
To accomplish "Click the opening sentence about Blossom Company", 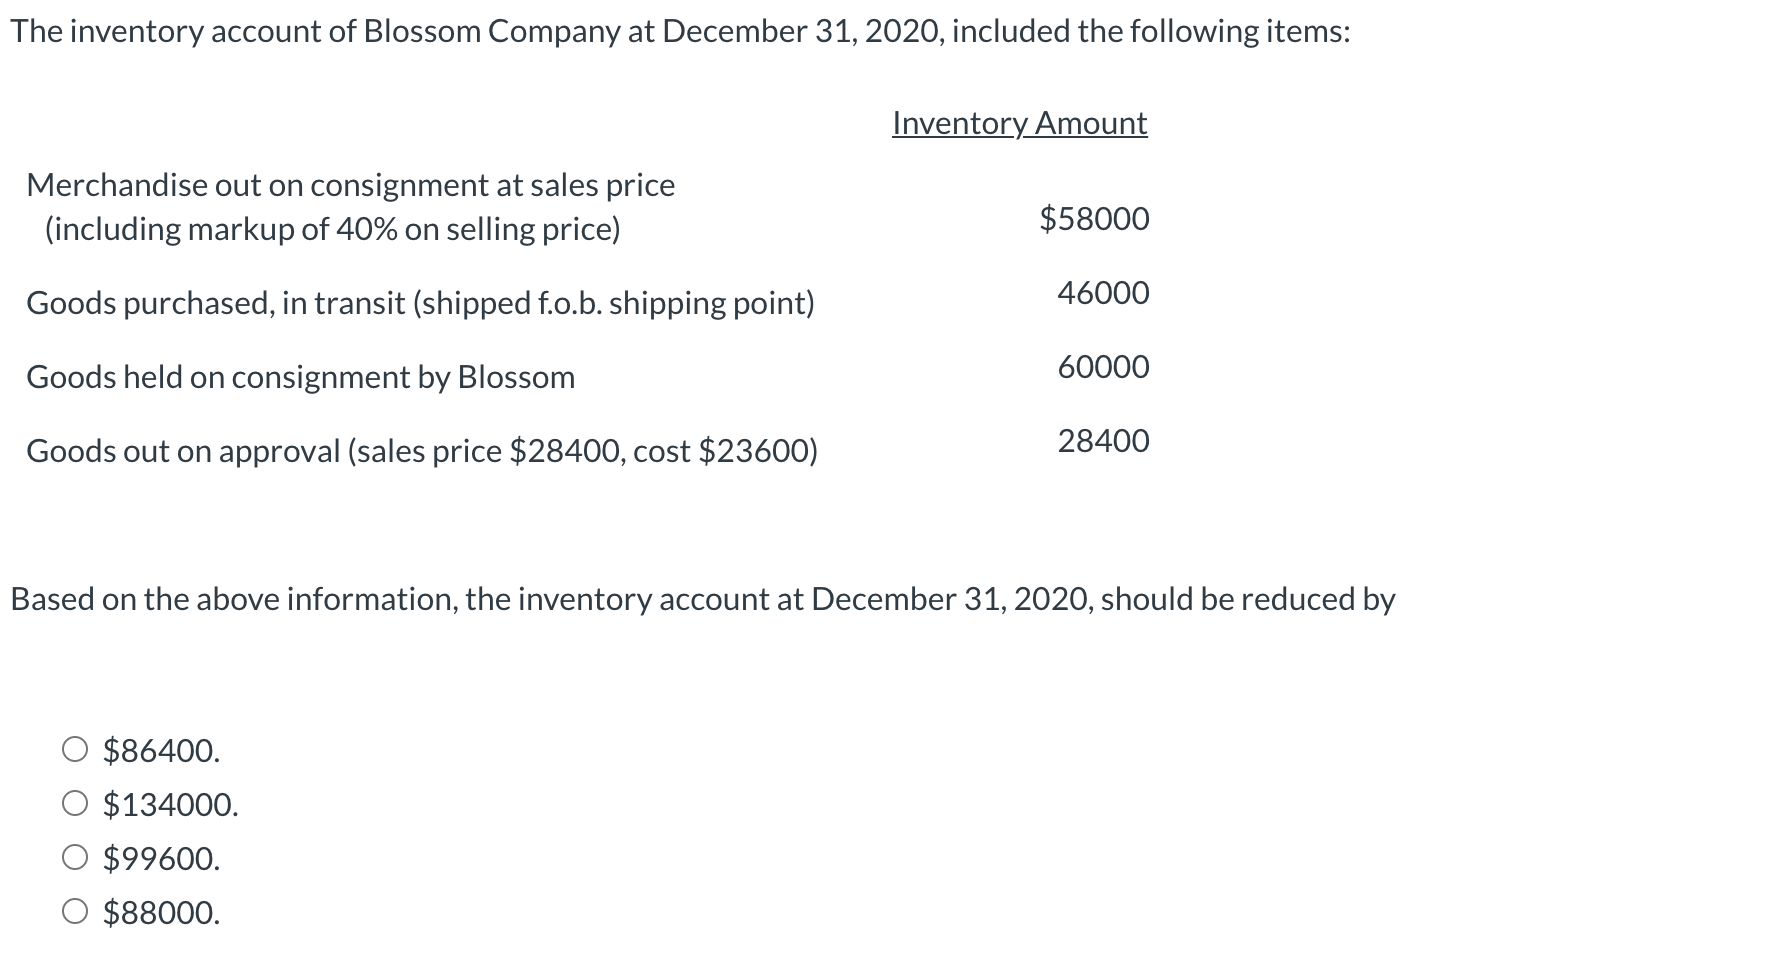I will click(x=680, y=32).
